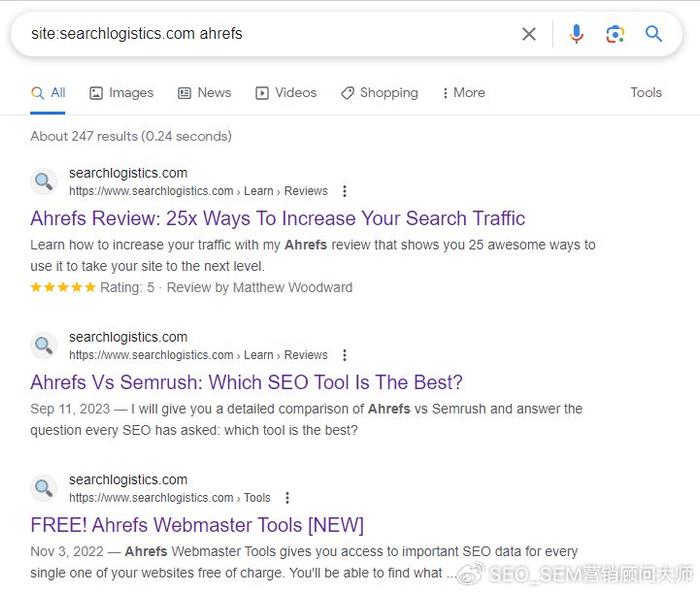
Task: Select the All results tab
Action: coord(48,92)
